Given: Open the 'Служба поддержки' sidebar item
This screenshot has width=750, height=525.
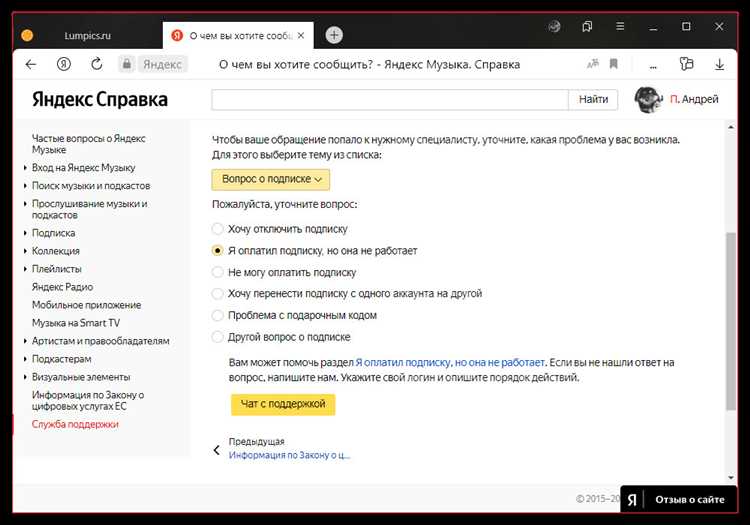Looking at the screenshot, I should click(75, 424).
